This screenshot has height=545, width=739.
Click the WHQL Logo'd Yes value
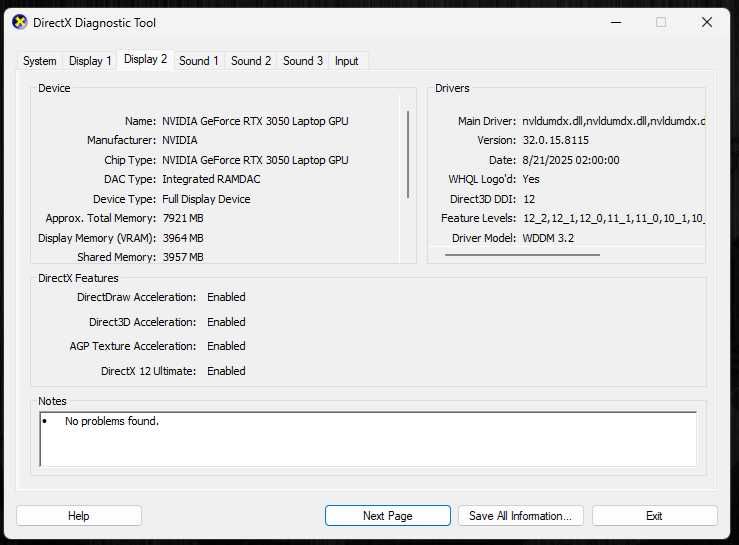[531, 179]
